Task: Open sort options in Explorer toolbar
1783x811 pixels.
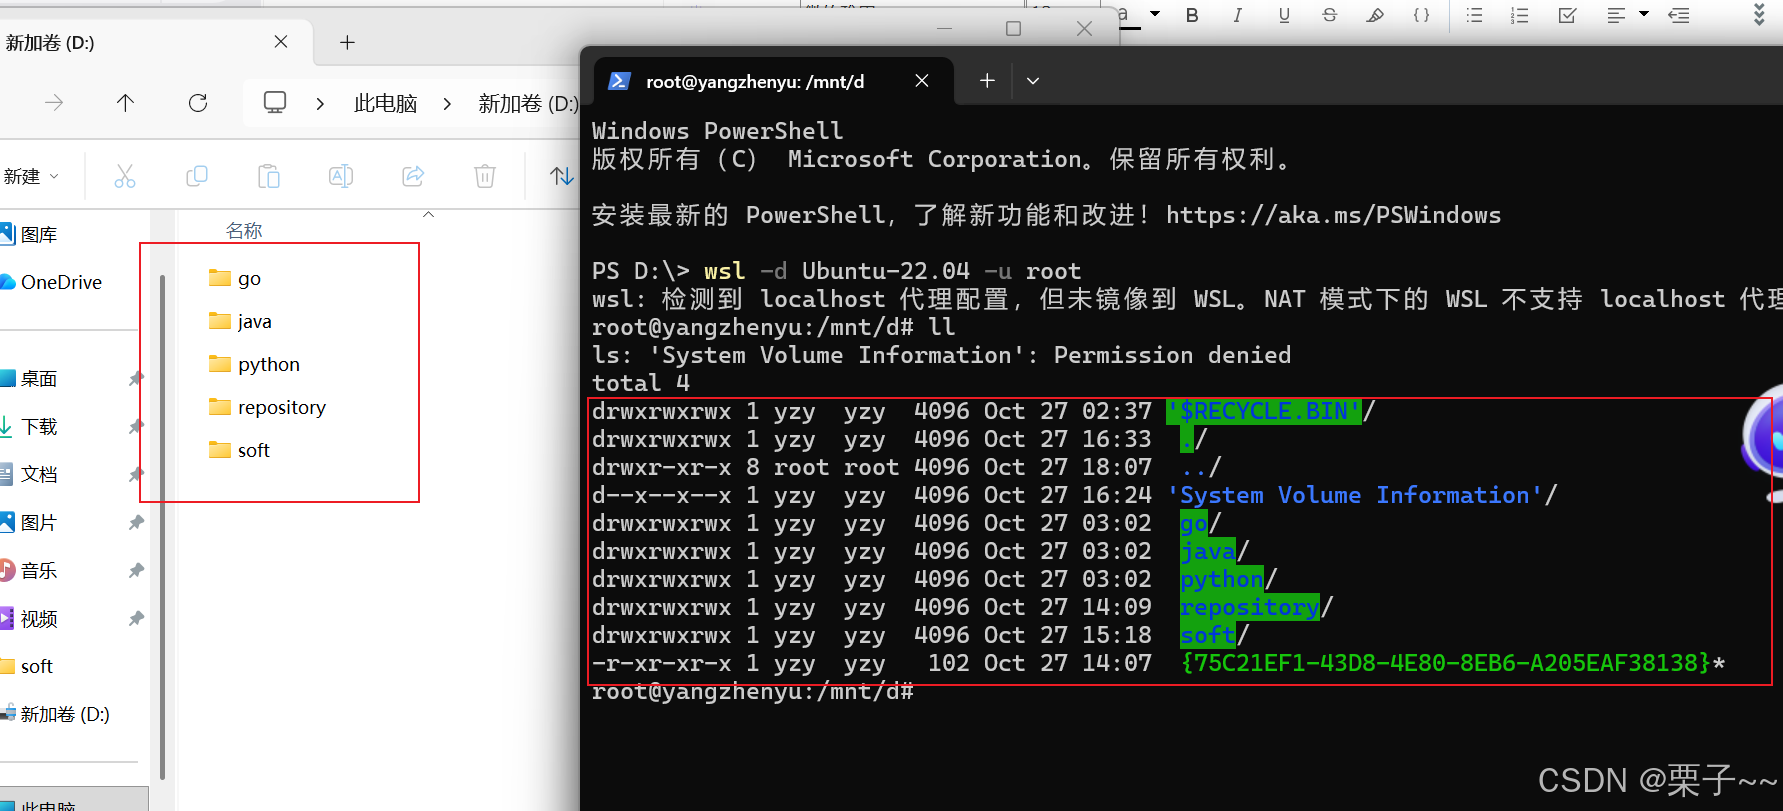Action: (562, 177)
